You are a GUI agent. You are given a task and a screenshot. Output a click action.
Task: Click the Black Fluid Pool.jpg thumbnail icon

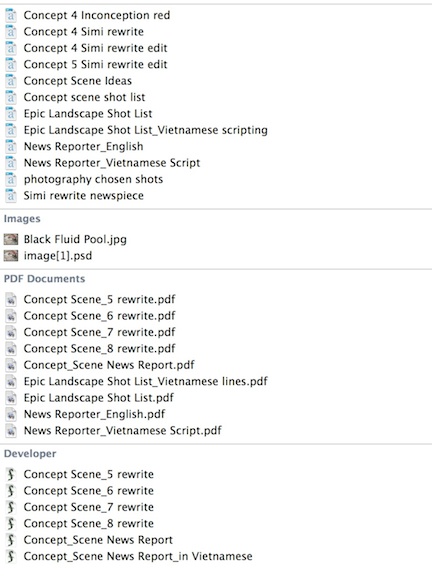point(11,239)
